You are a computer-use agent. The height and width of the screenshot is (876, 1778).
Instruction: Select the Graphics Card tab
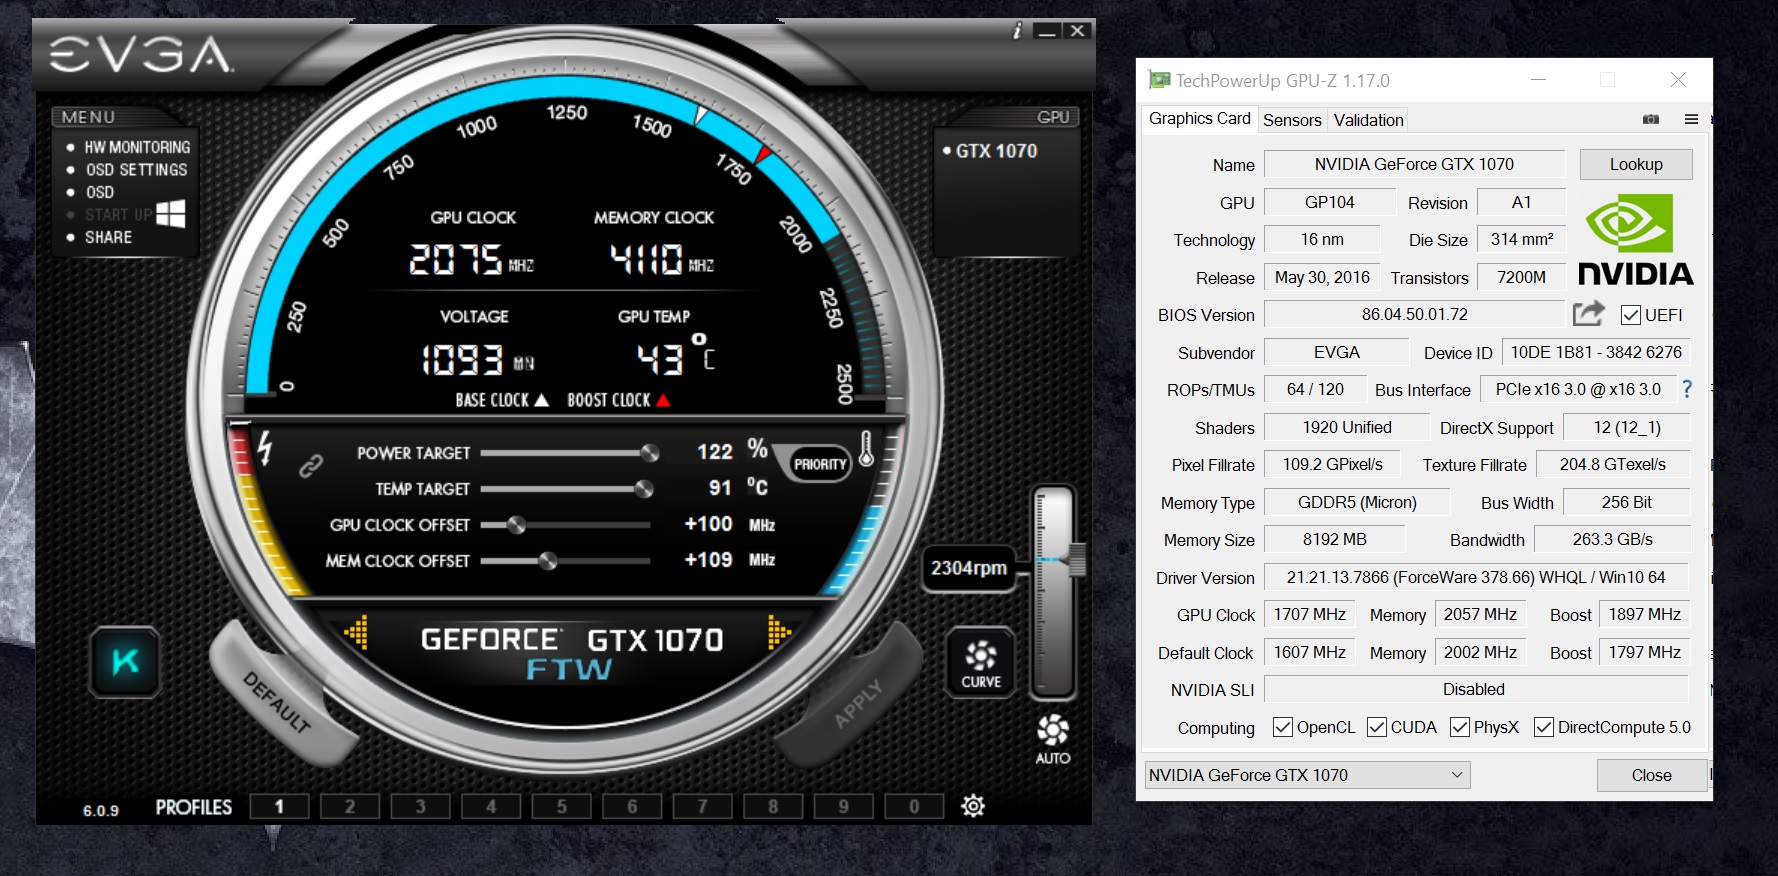pyautogui.click(x=1199, y=119)
